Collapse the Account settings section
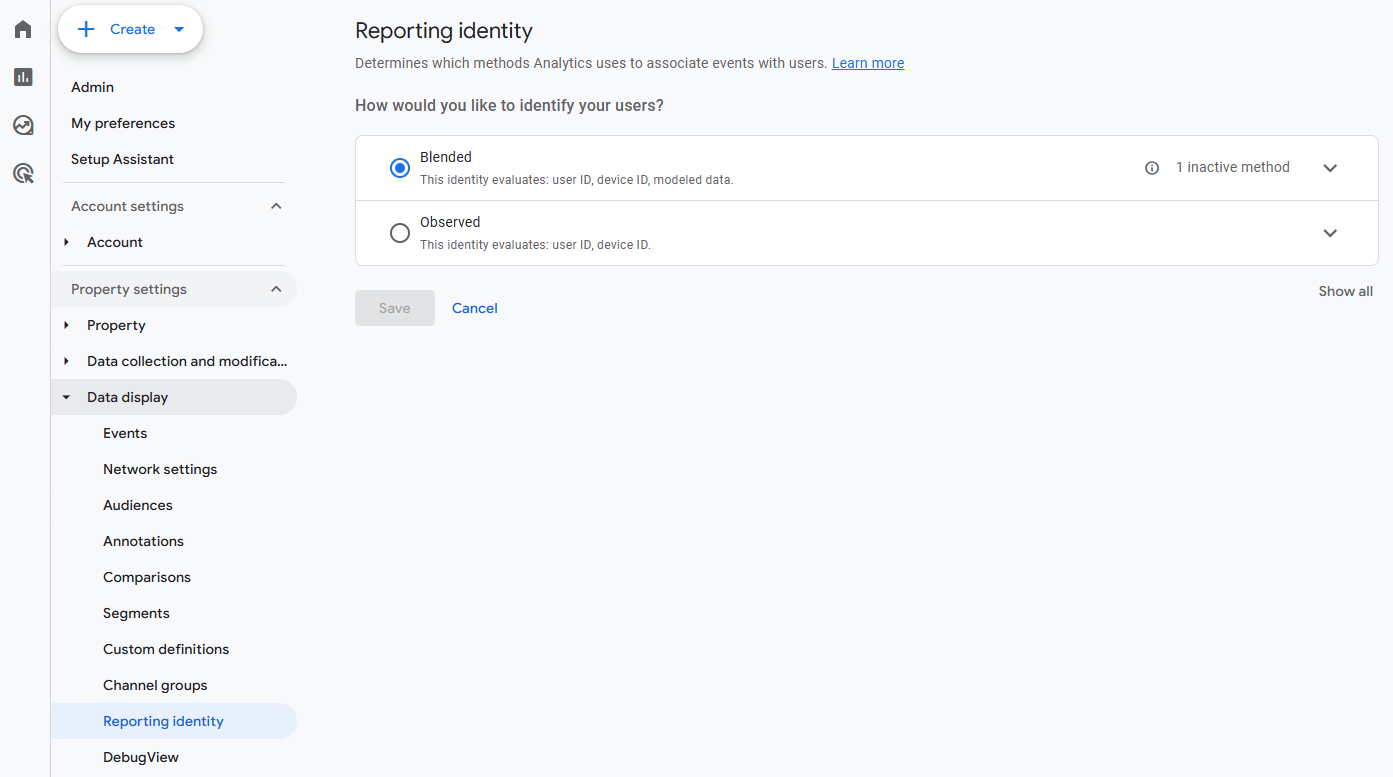The height and width of the screenshot is (777, 1393). tap(277, 206)
